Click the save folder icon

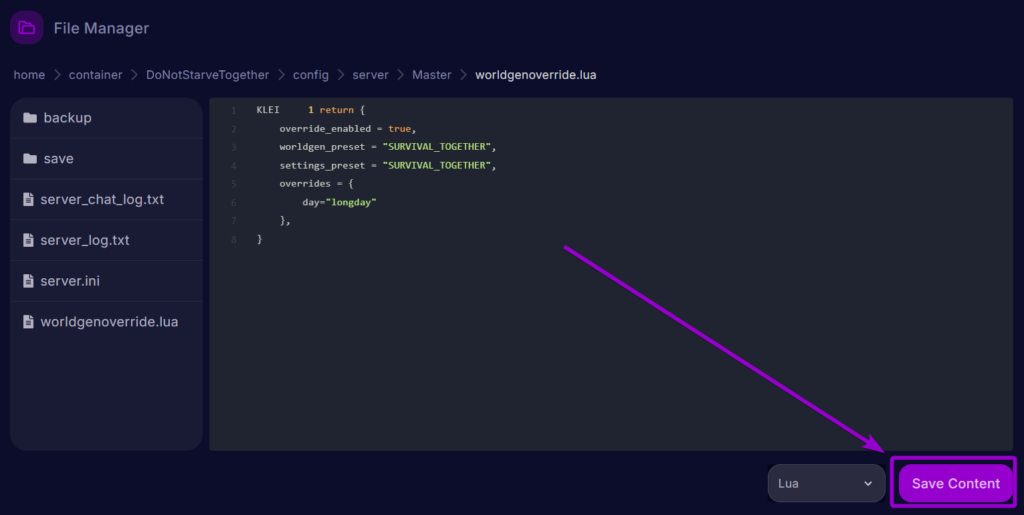(29, 159)
